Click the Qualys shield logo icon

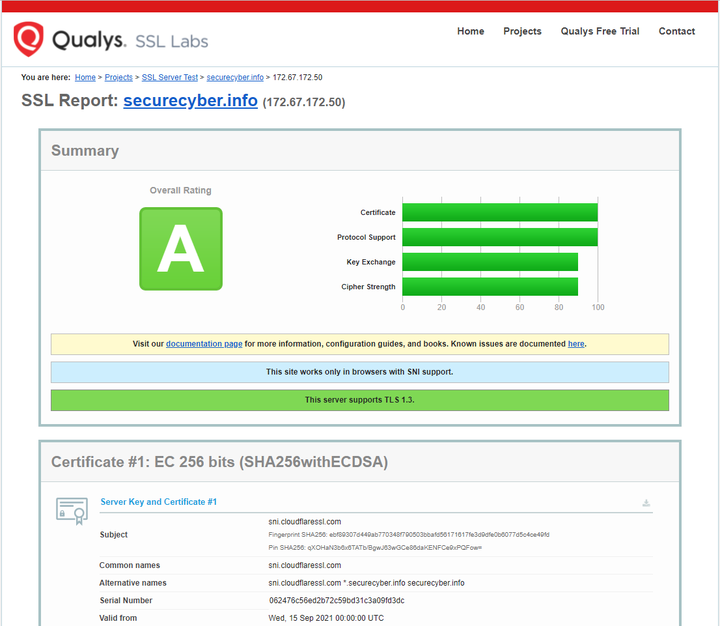coord(28,39)
